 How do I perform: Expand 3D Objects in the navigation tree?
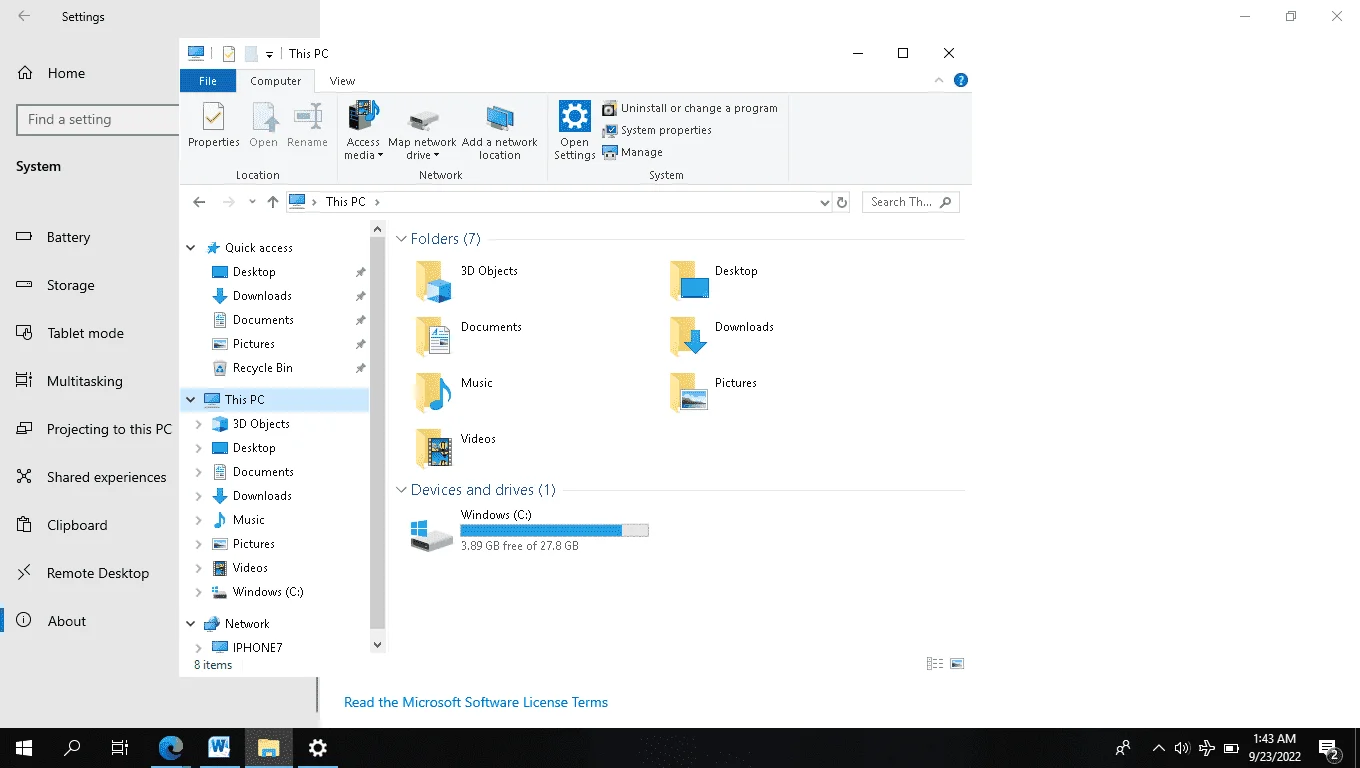click(x=199, y=424)
